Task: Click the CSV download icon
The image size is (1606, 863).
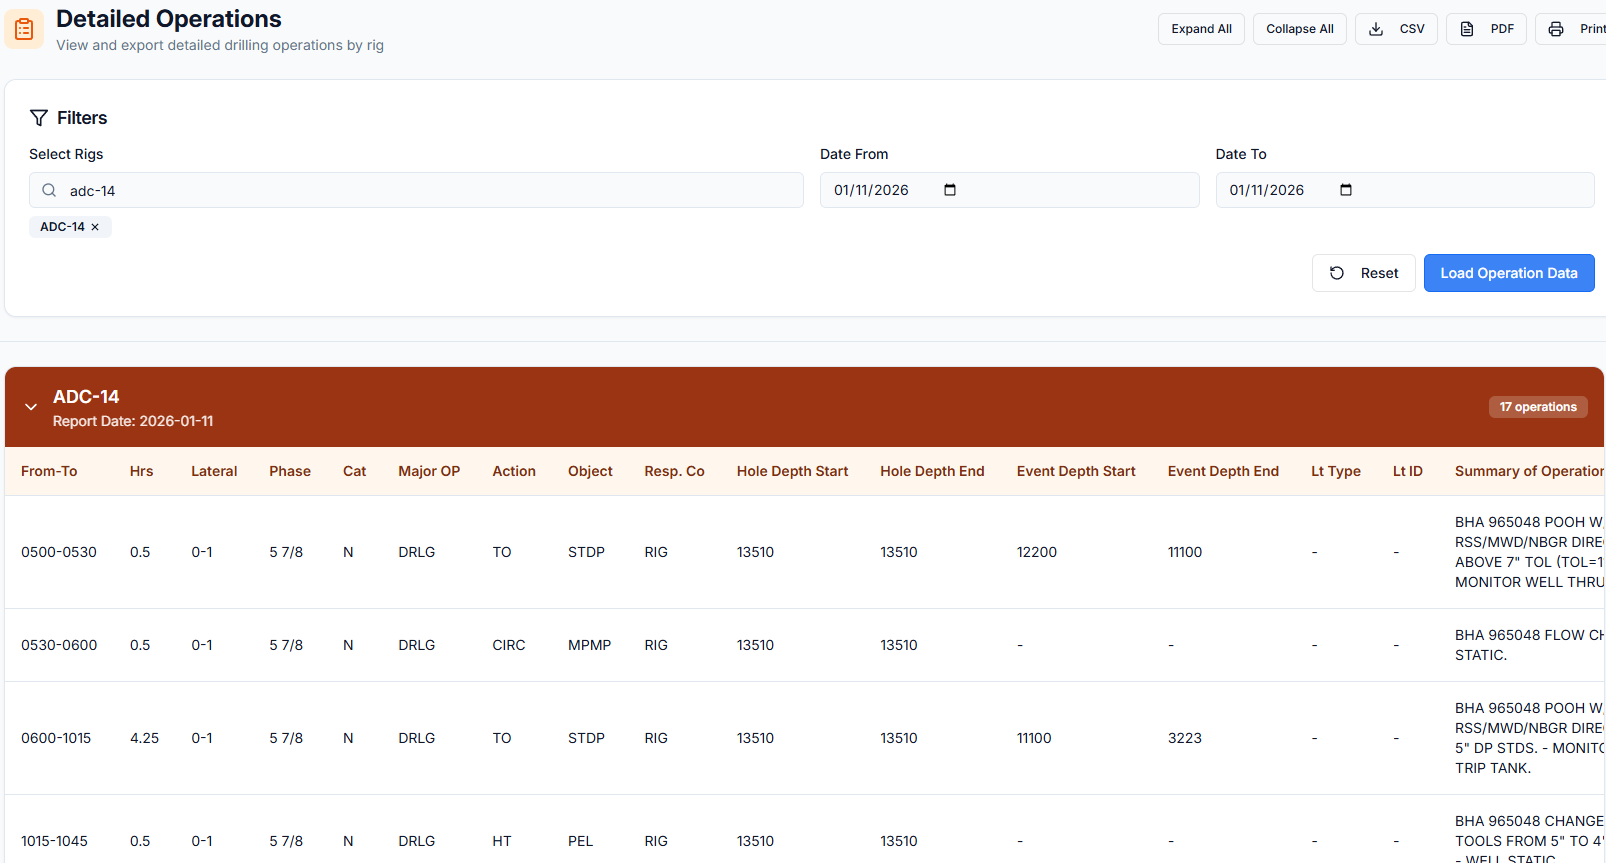Action: [x=1376, y=29]
